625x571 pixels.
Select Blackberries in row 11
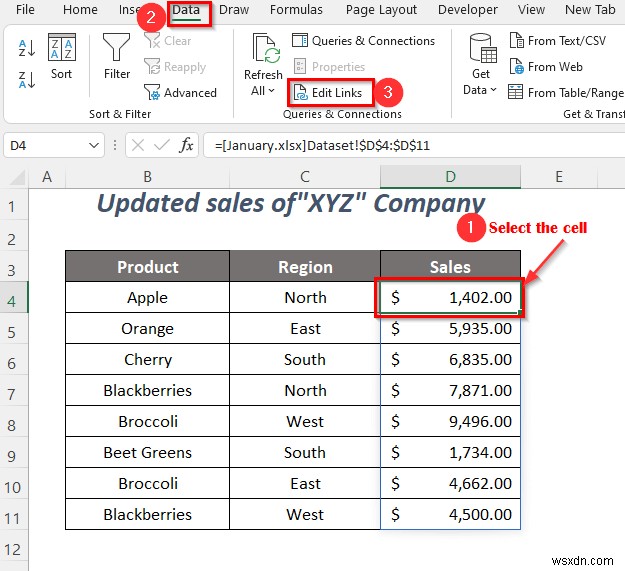tap(147, 514)
